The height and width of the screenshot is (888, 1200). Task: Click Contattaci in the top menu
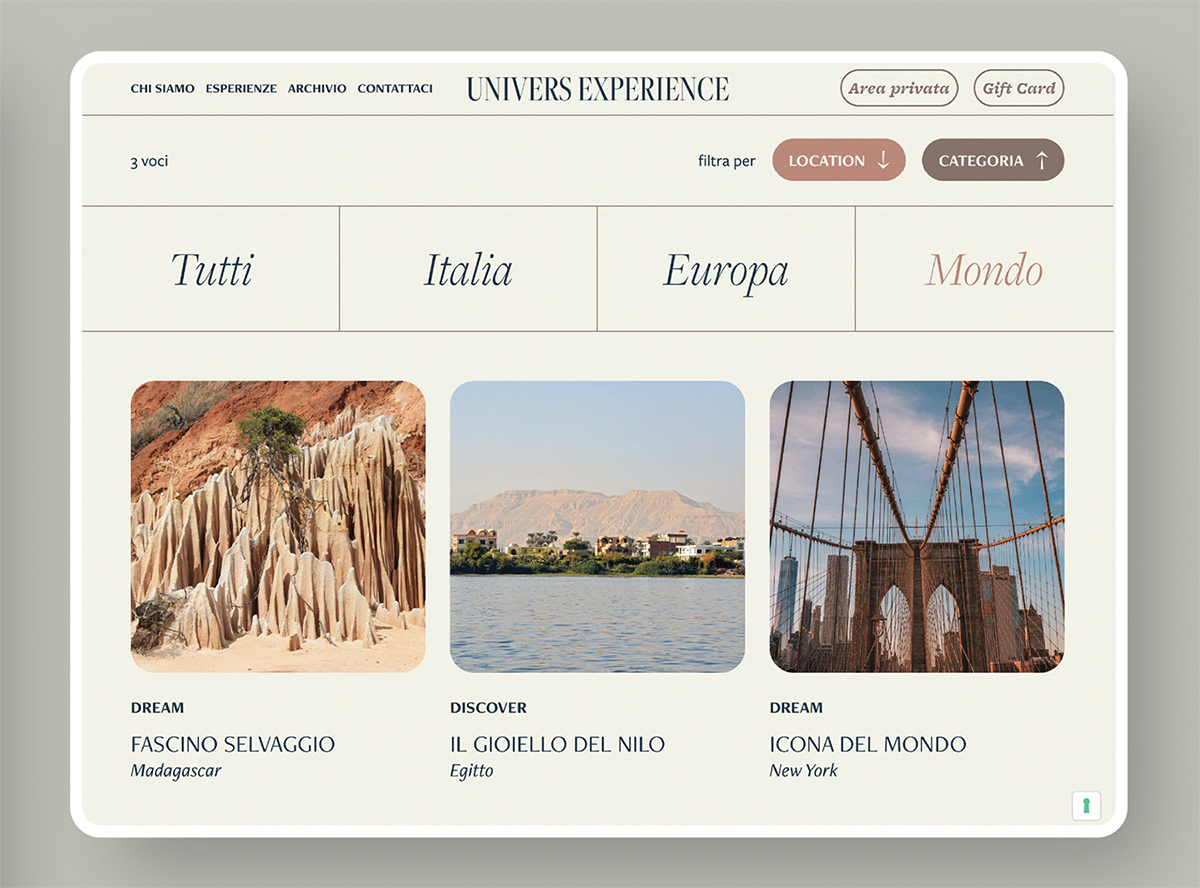point(395,89)
